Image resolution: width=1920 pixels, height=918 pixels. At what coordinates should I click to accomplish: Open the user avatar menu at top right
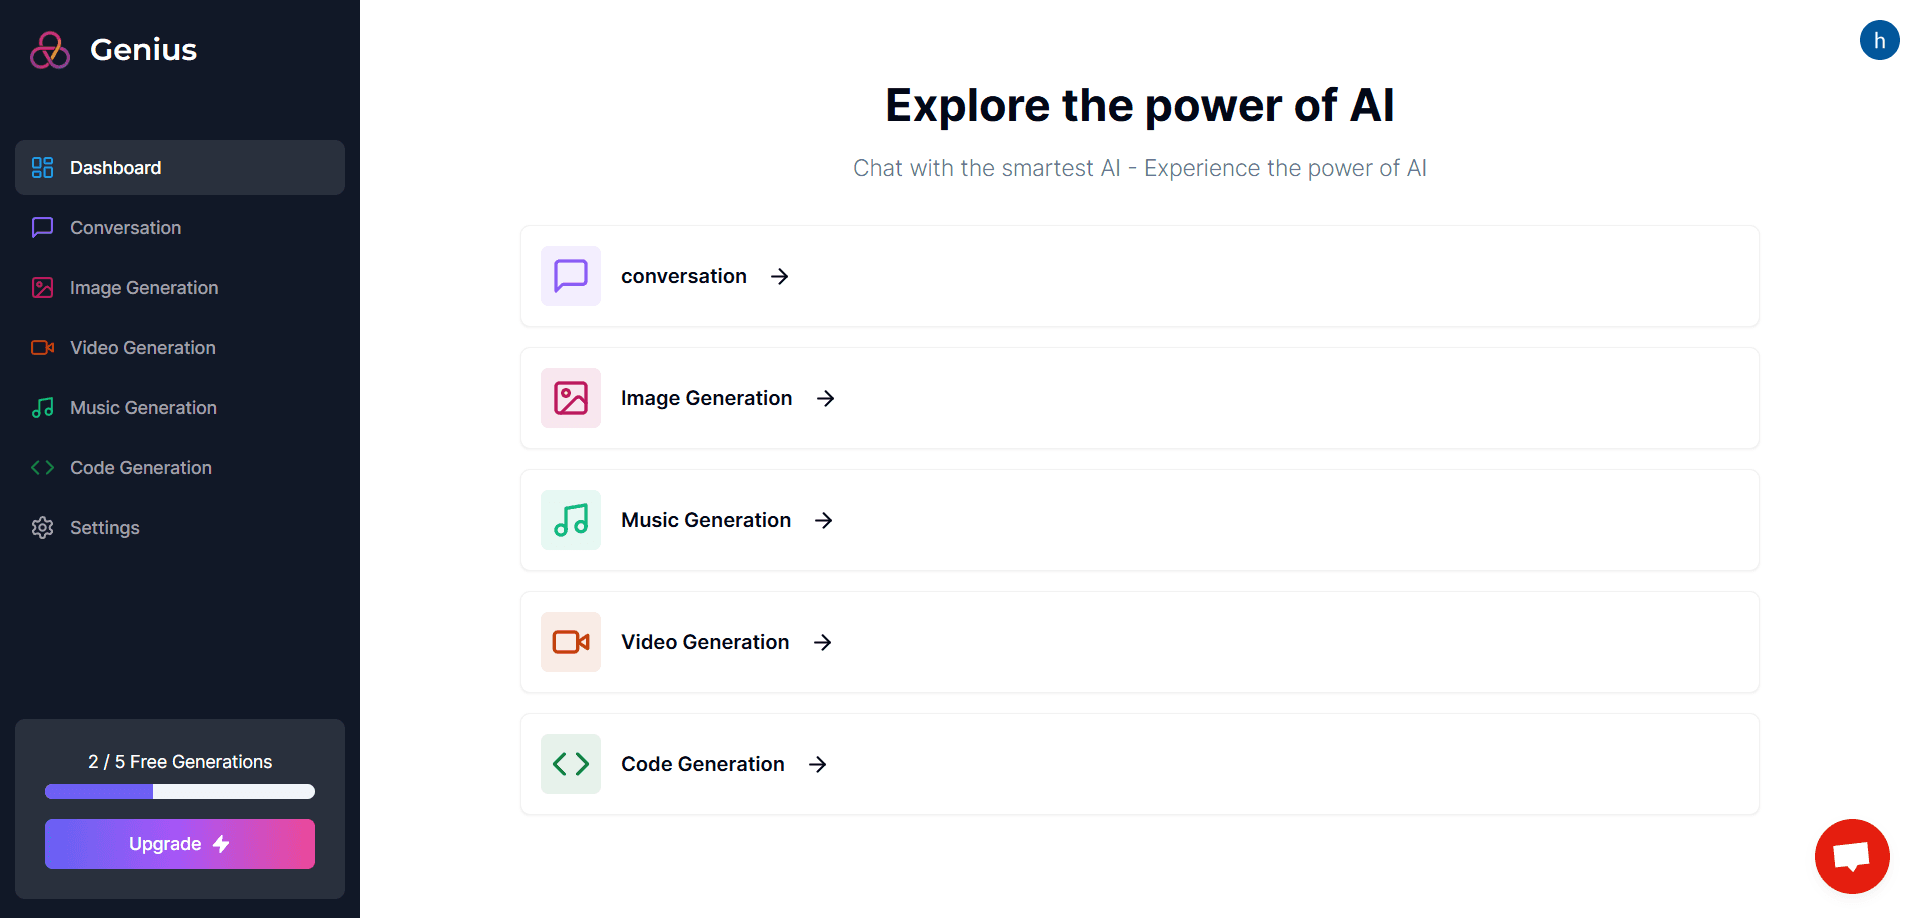point(1880,40)
